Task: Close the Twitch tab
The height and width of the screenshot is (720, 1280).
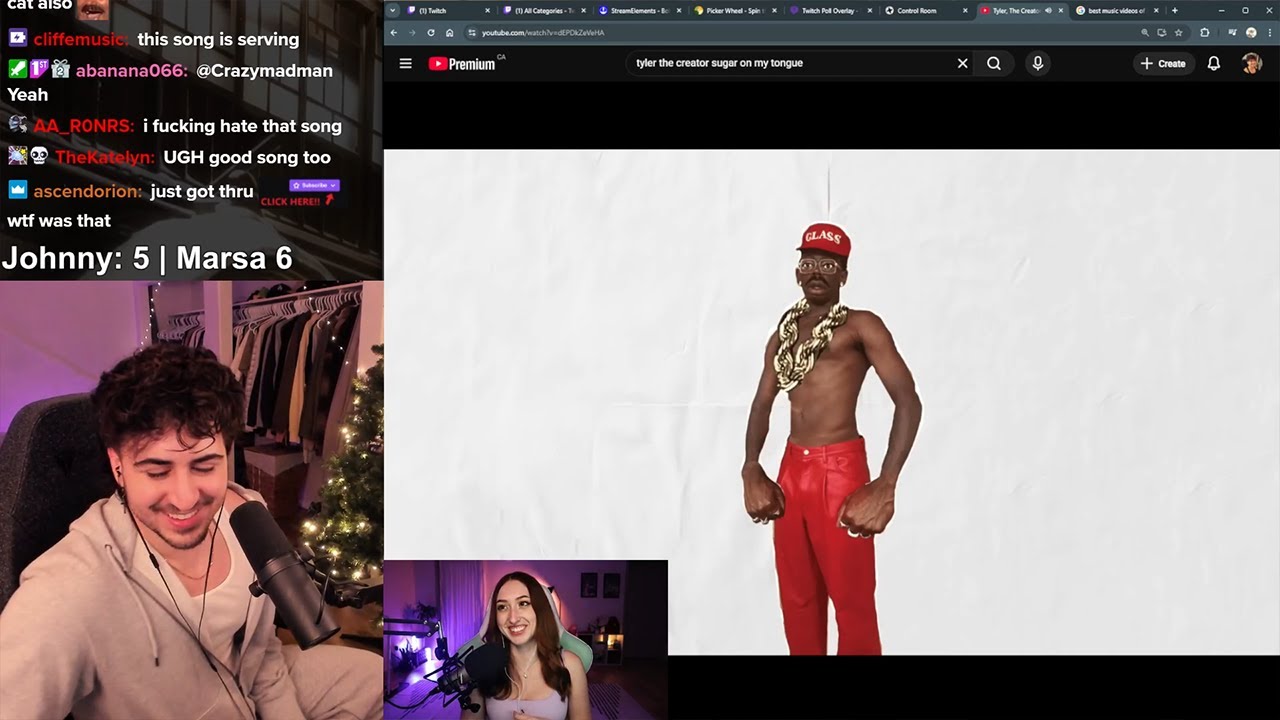Action: coord(488,10)
